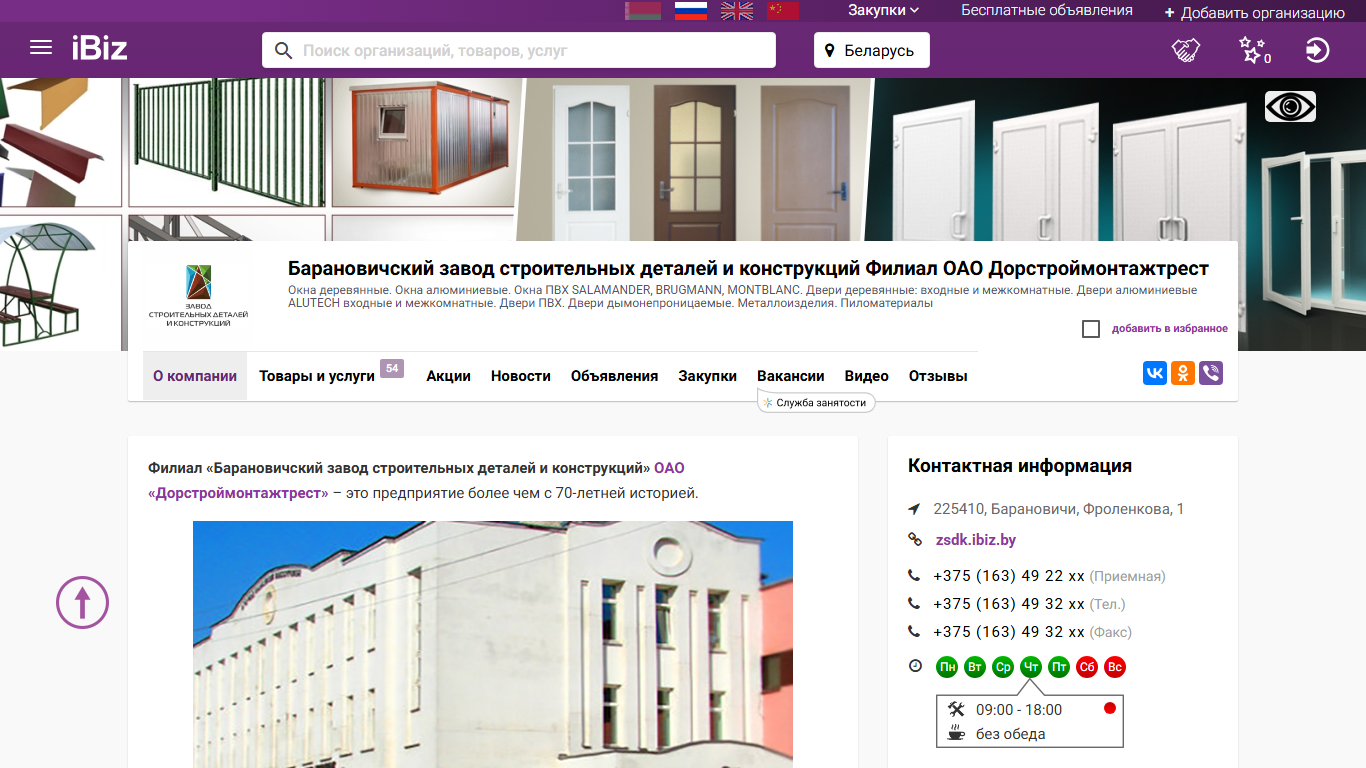
Task: Click Добавить организацию link
Action: [x=1255, y=13]
